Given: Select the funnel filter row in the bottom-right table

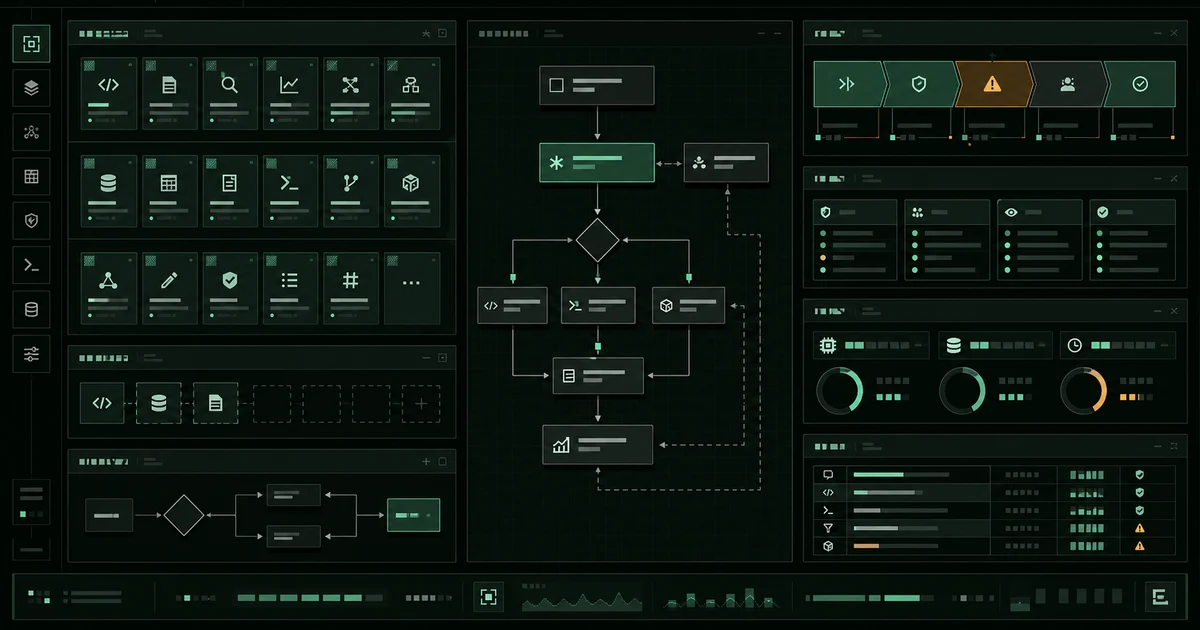Looking at the screenshot, I should [995, 528].
